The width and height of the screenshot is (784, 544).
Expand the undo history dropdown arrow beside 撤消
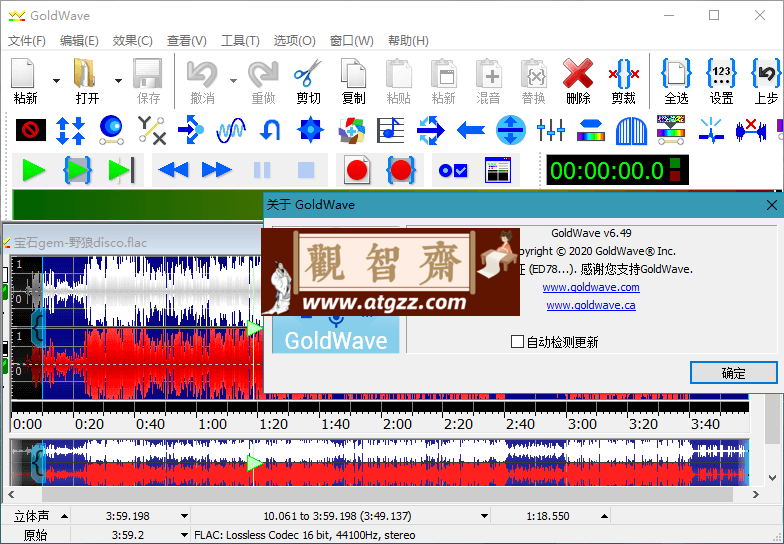point(233,80)
